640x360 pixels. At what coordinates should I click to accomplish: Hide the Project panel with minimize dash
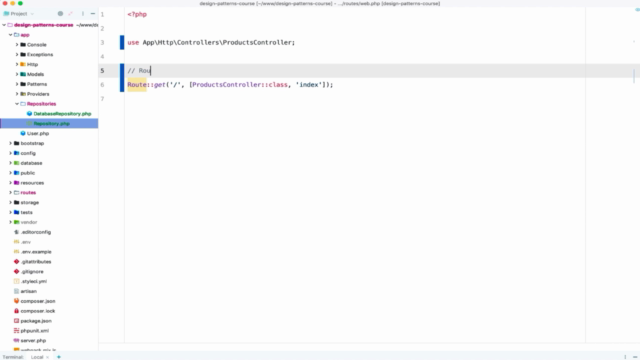tap(93, 13)
